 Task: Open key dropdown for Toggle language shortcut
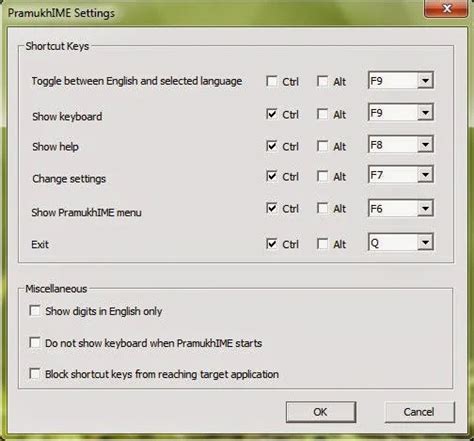[425, 80]
